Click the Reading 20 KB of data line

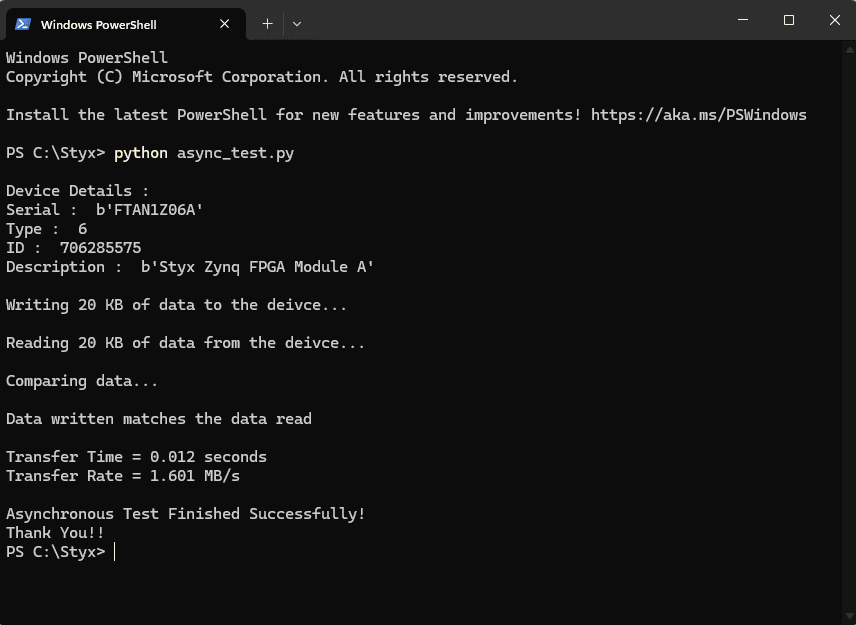point(185,343)
